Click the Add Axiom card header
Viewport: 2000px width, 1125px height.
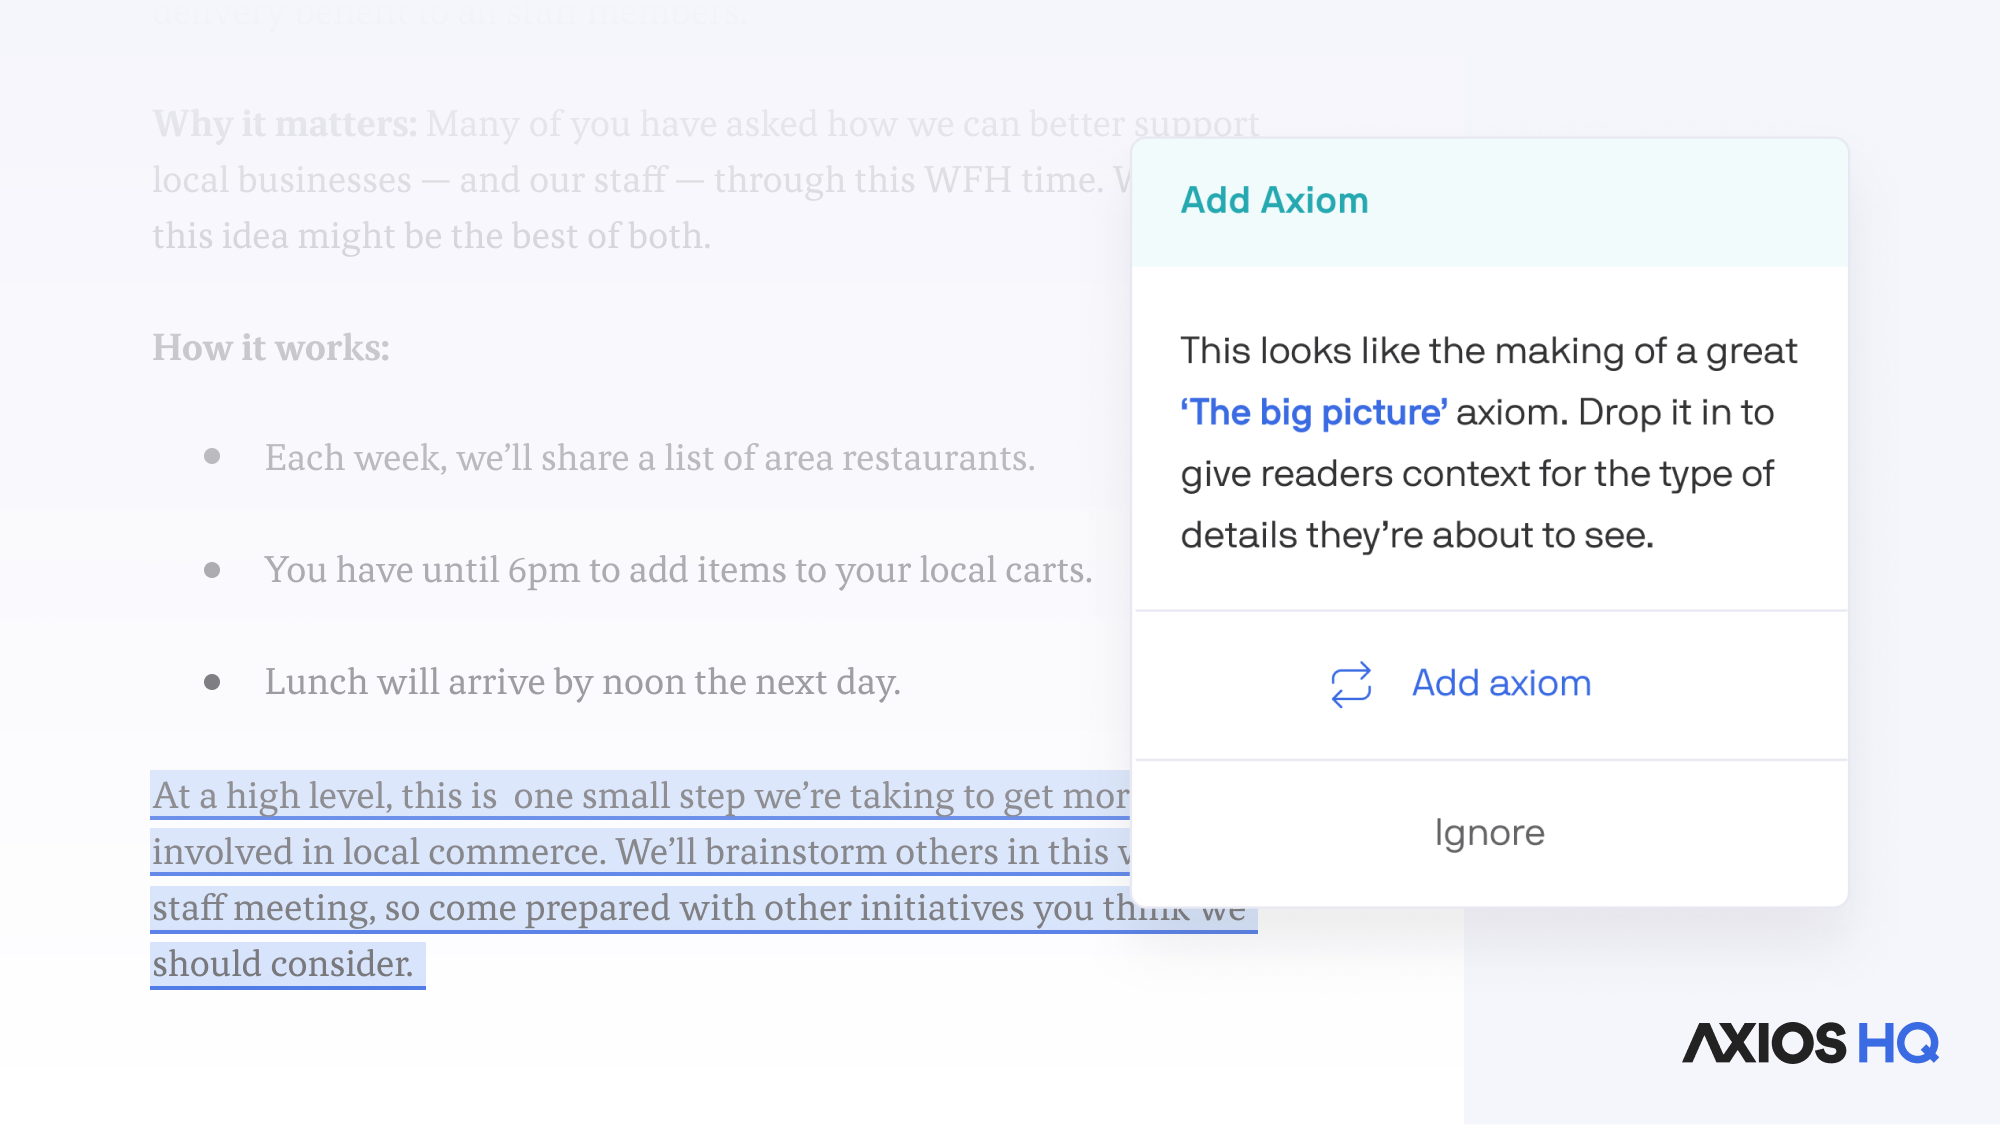tap(1273, 201)
